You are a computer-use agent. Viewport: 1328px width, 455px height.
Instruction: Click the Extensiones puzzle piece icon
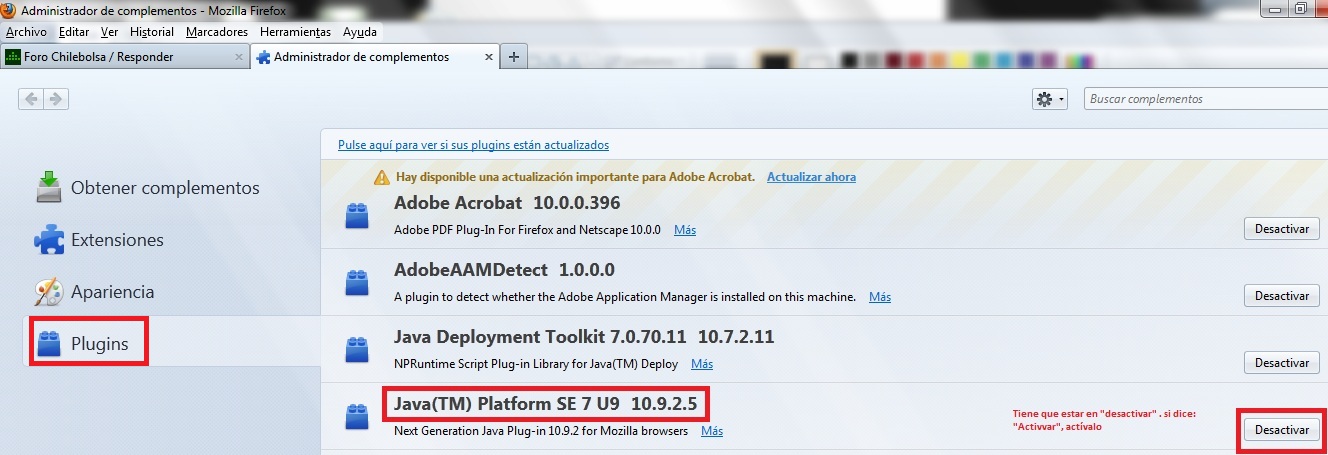[49, 240]
